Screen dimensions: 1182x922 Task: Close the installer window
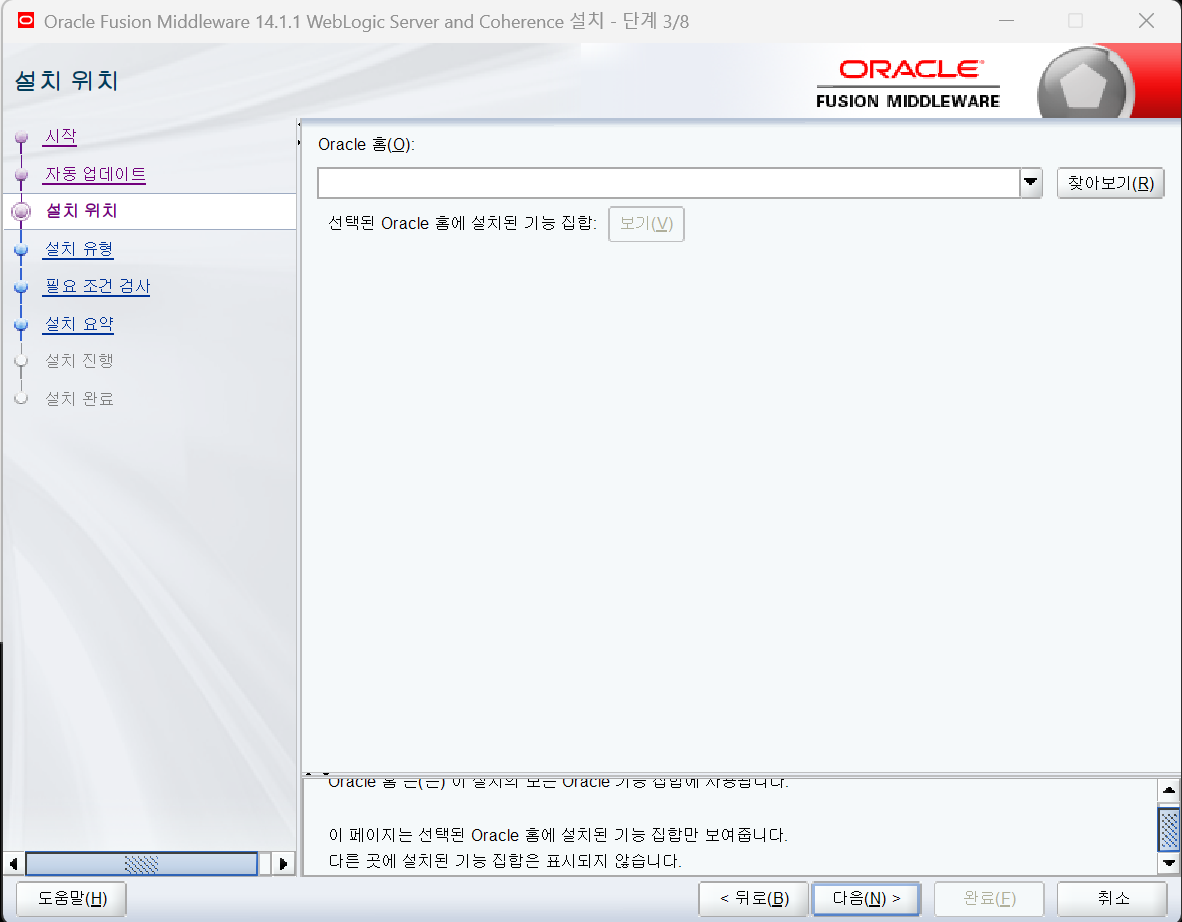[1146, 21]
